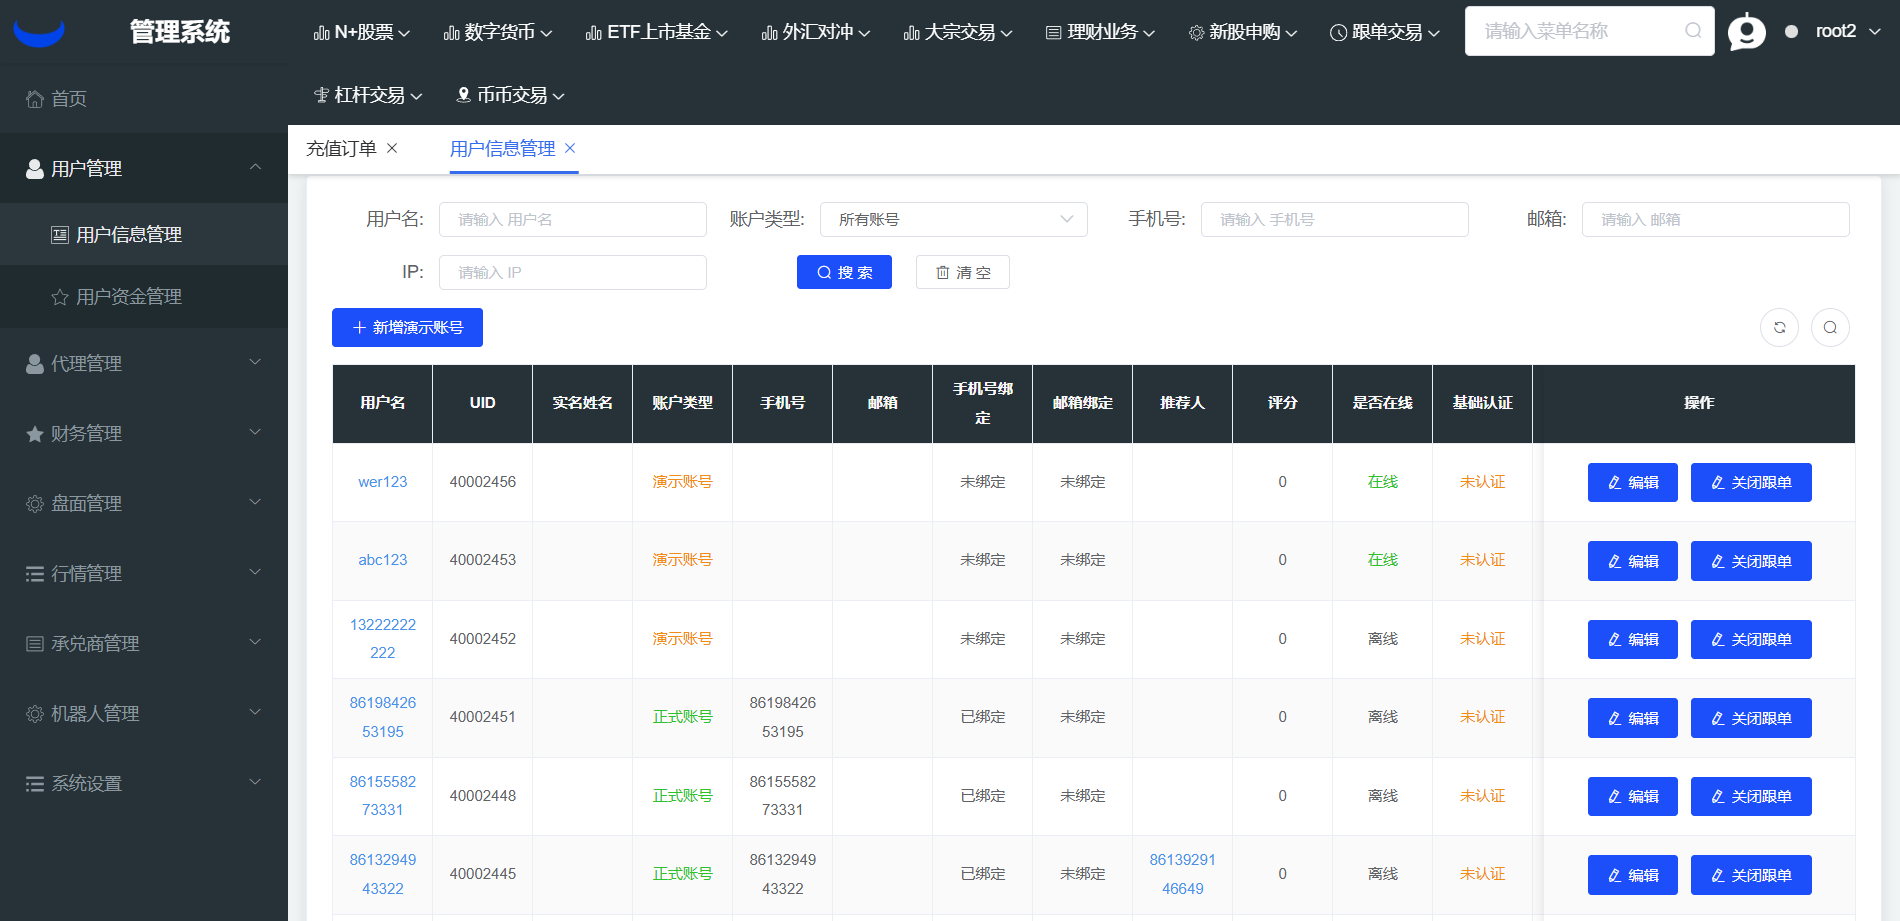Click 关闭跟单 for UID 40002451
The width and height of the screenshot is (1900, 921).
(x=1751, y=718)
